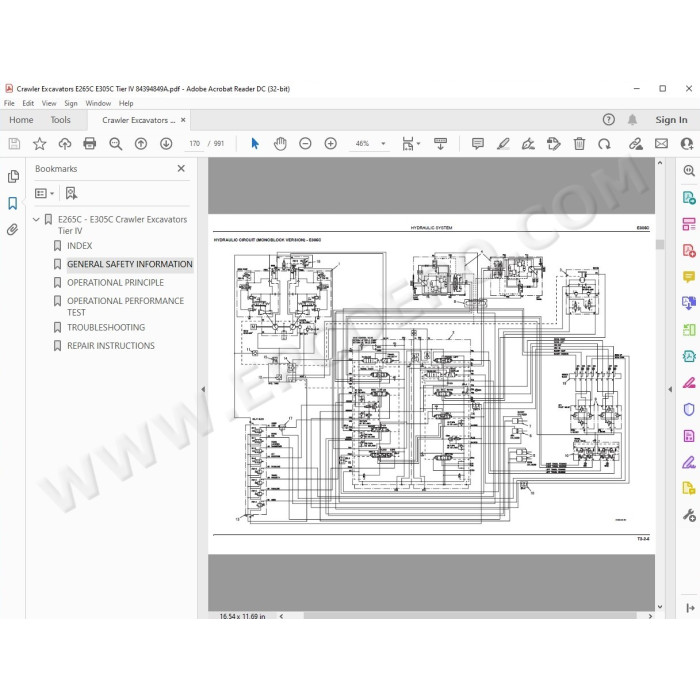
Task: Click the Save file icon
Action: coord(14,143)
